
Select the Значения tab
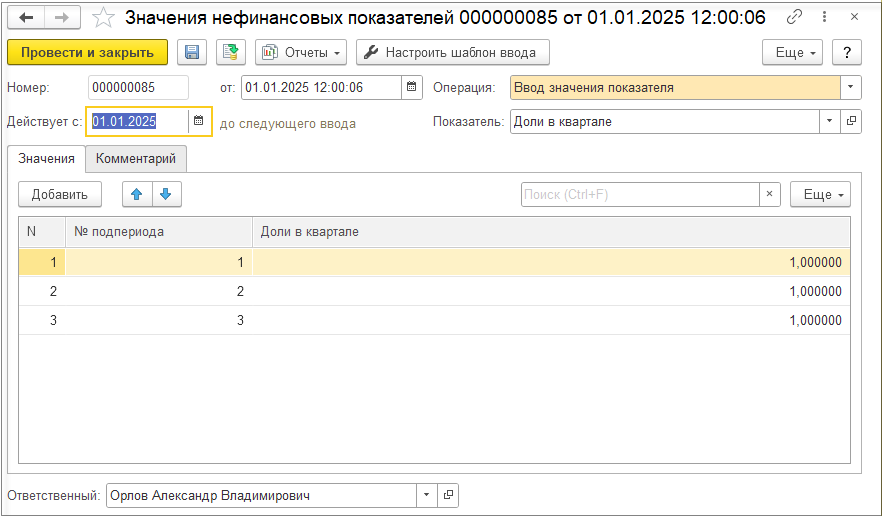click(46, 158)
